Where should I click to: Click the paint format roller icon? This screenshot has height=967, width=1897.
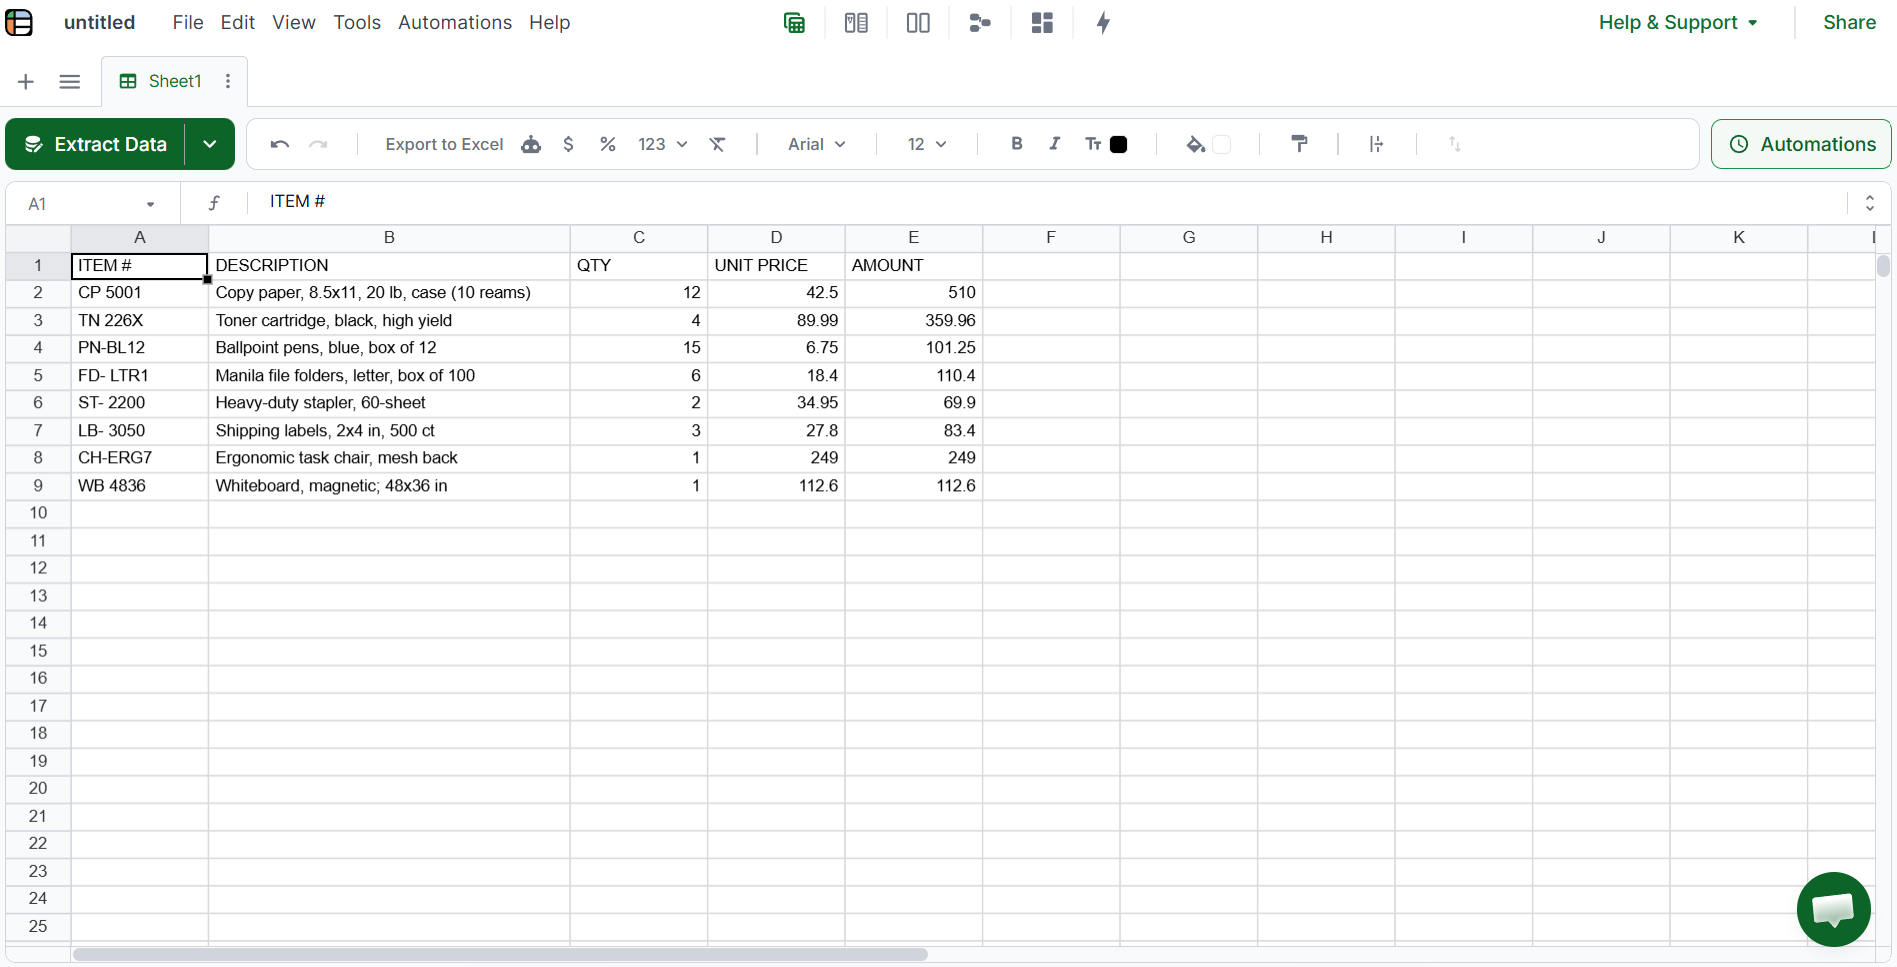tap(1299, 144)
